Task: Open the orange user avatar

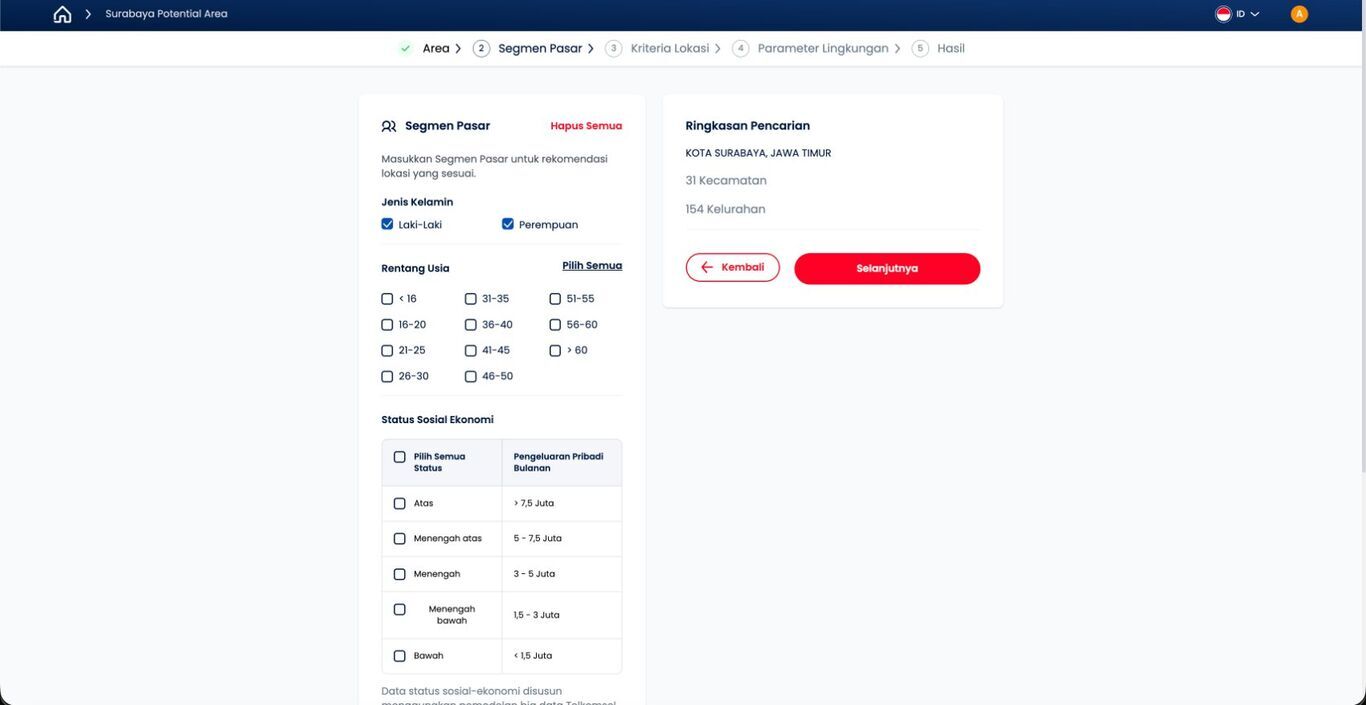Action: [1299, 14]
